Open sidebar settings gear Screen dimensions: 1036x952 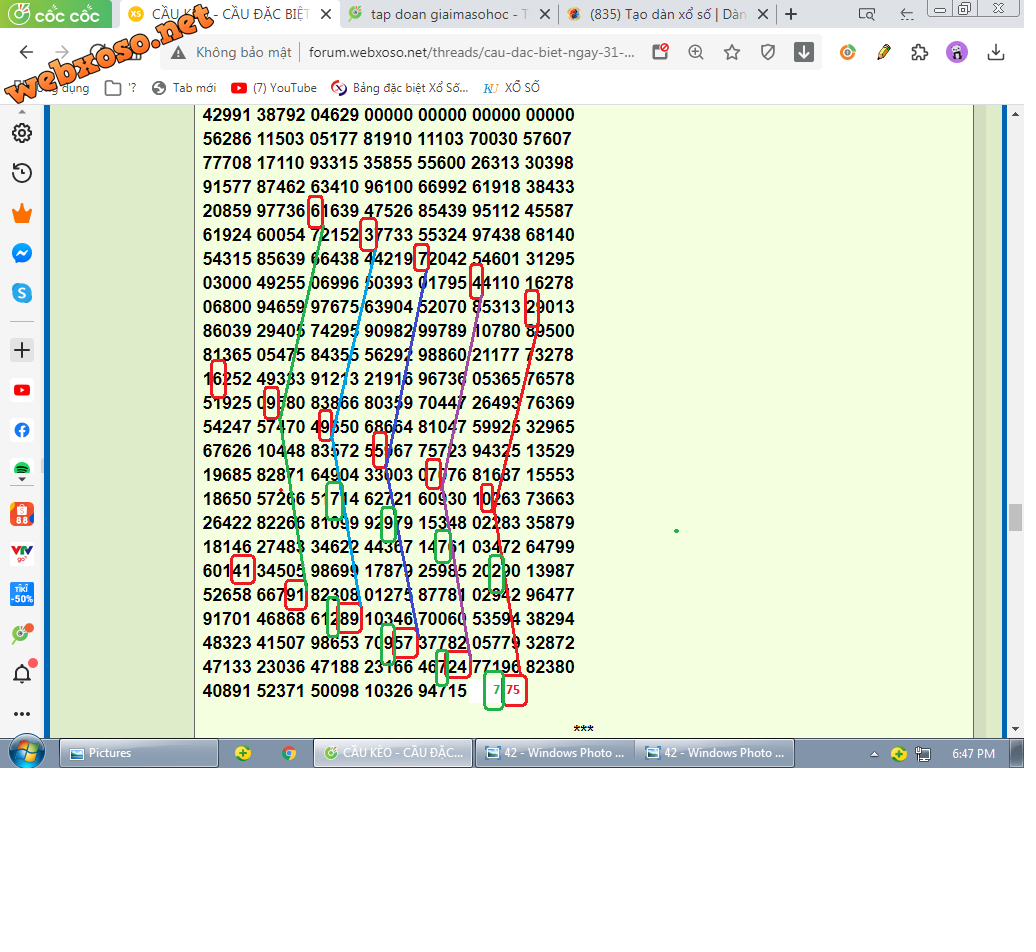tap(22, 133)
